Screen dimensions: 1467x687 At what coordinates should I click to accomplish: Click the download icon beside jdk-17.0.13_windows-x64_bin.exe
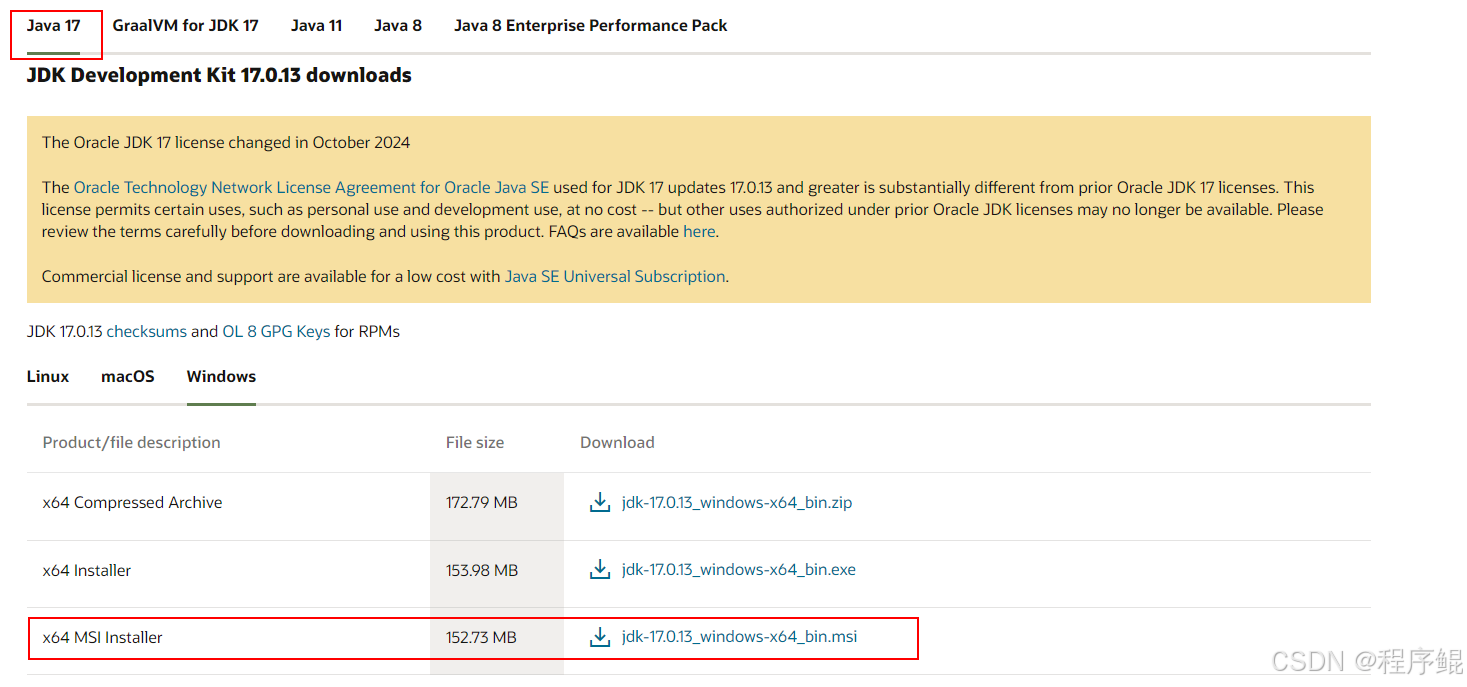pyautogui.click(x=599, y=569)
